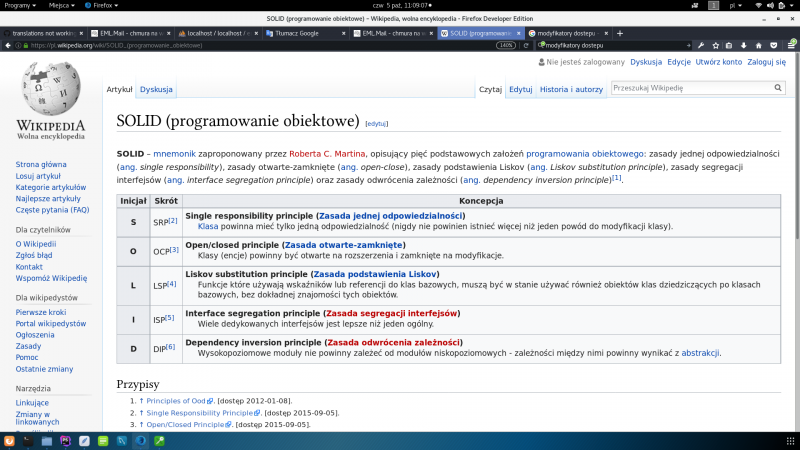800x450 pixels.
Task: Go to the Firefox home page icon
Action: tap(756, 45)
